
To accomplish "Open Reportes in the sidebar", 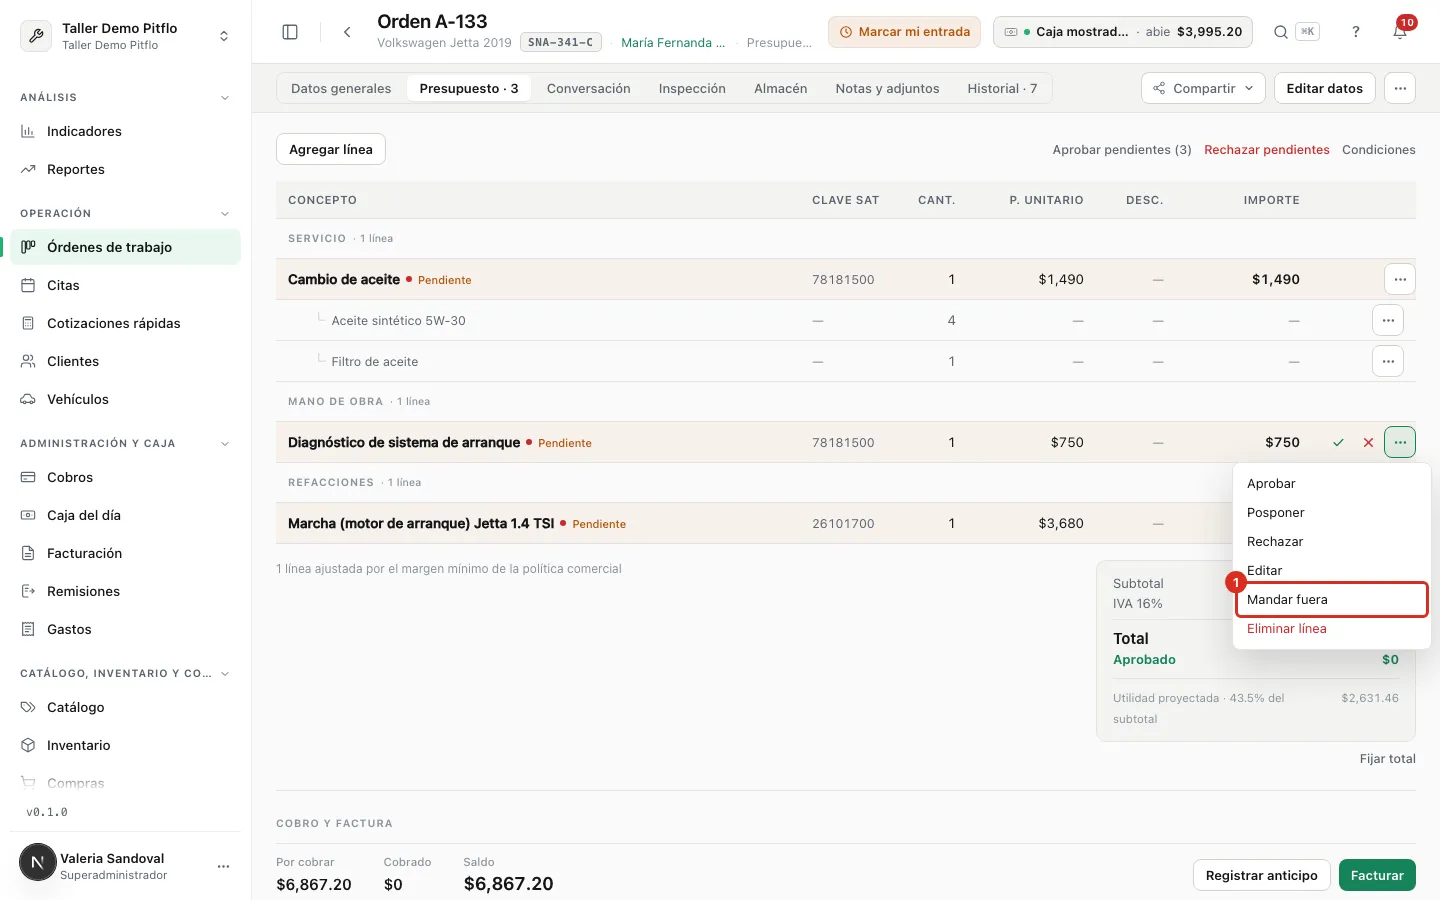I will click(x=125, y=169).
